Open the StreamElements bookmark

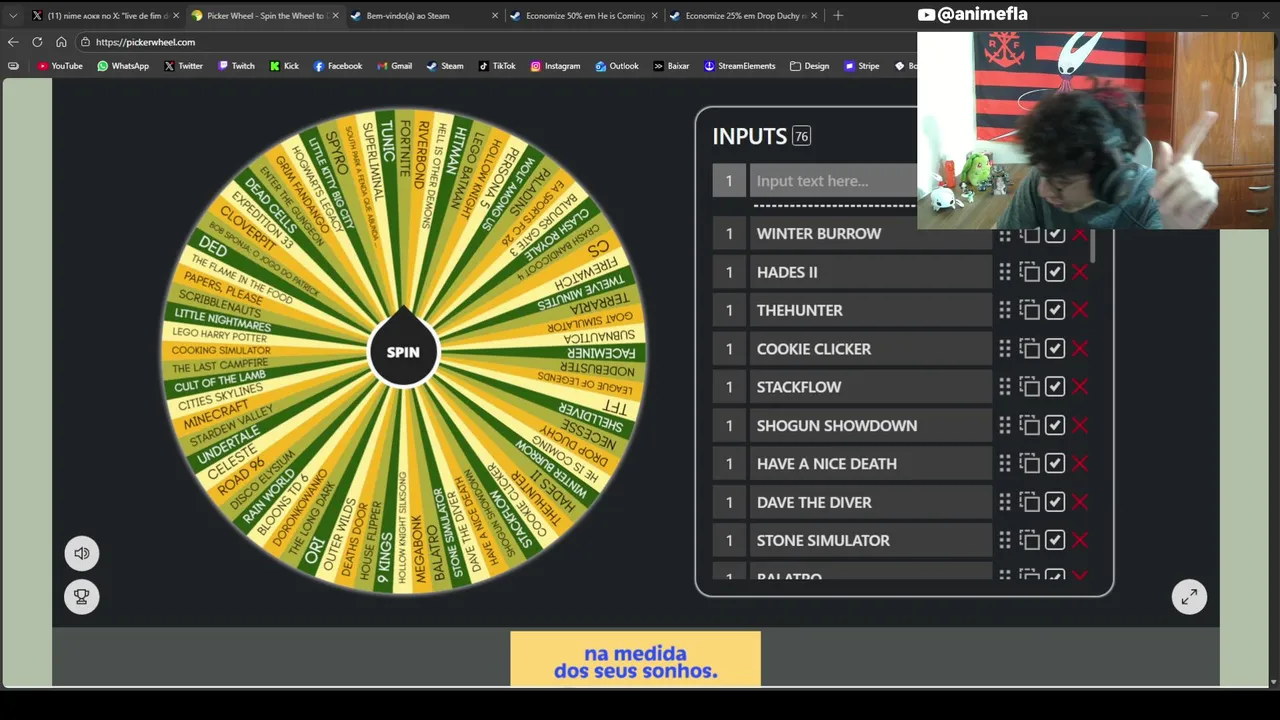pyautogui.click(x=740, y=66)
